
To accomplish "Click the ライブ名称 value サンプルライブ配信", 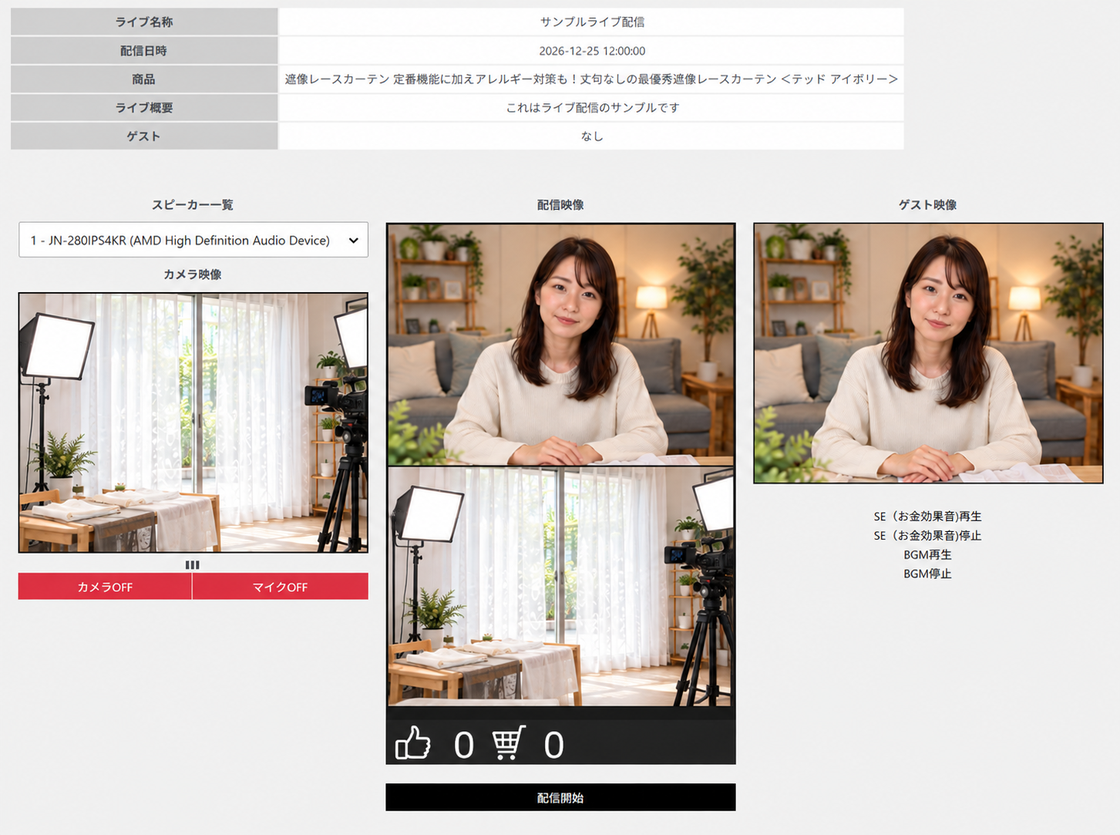I will click(592, 21).
